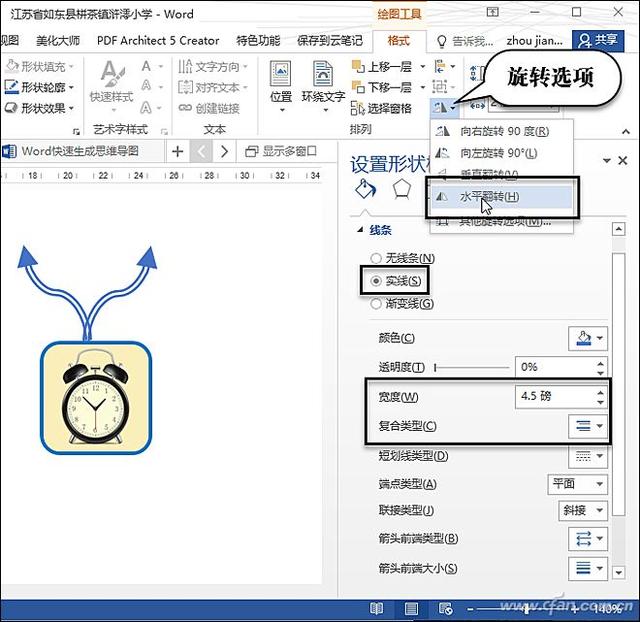Viewport: 640px width, 622px height.
Task: Switch to the 格式 ribbon tab
Action: click(397, 40)
